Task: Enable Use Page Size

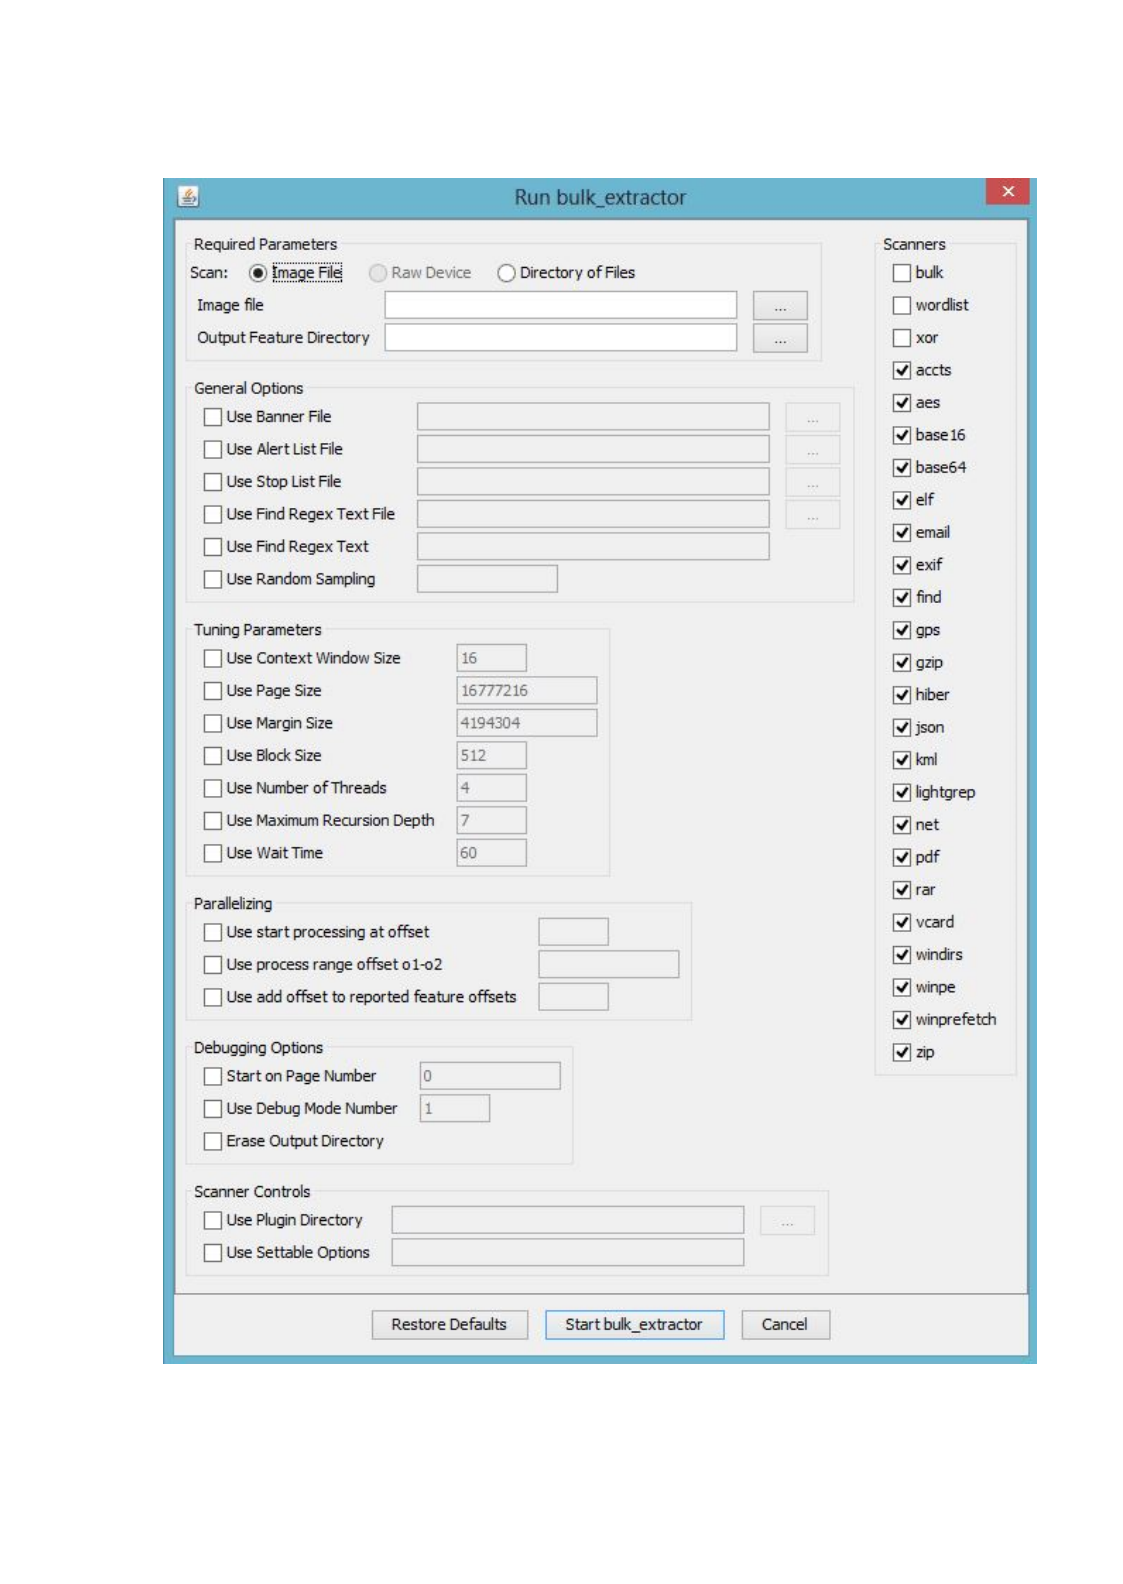Action: point(212,691)
